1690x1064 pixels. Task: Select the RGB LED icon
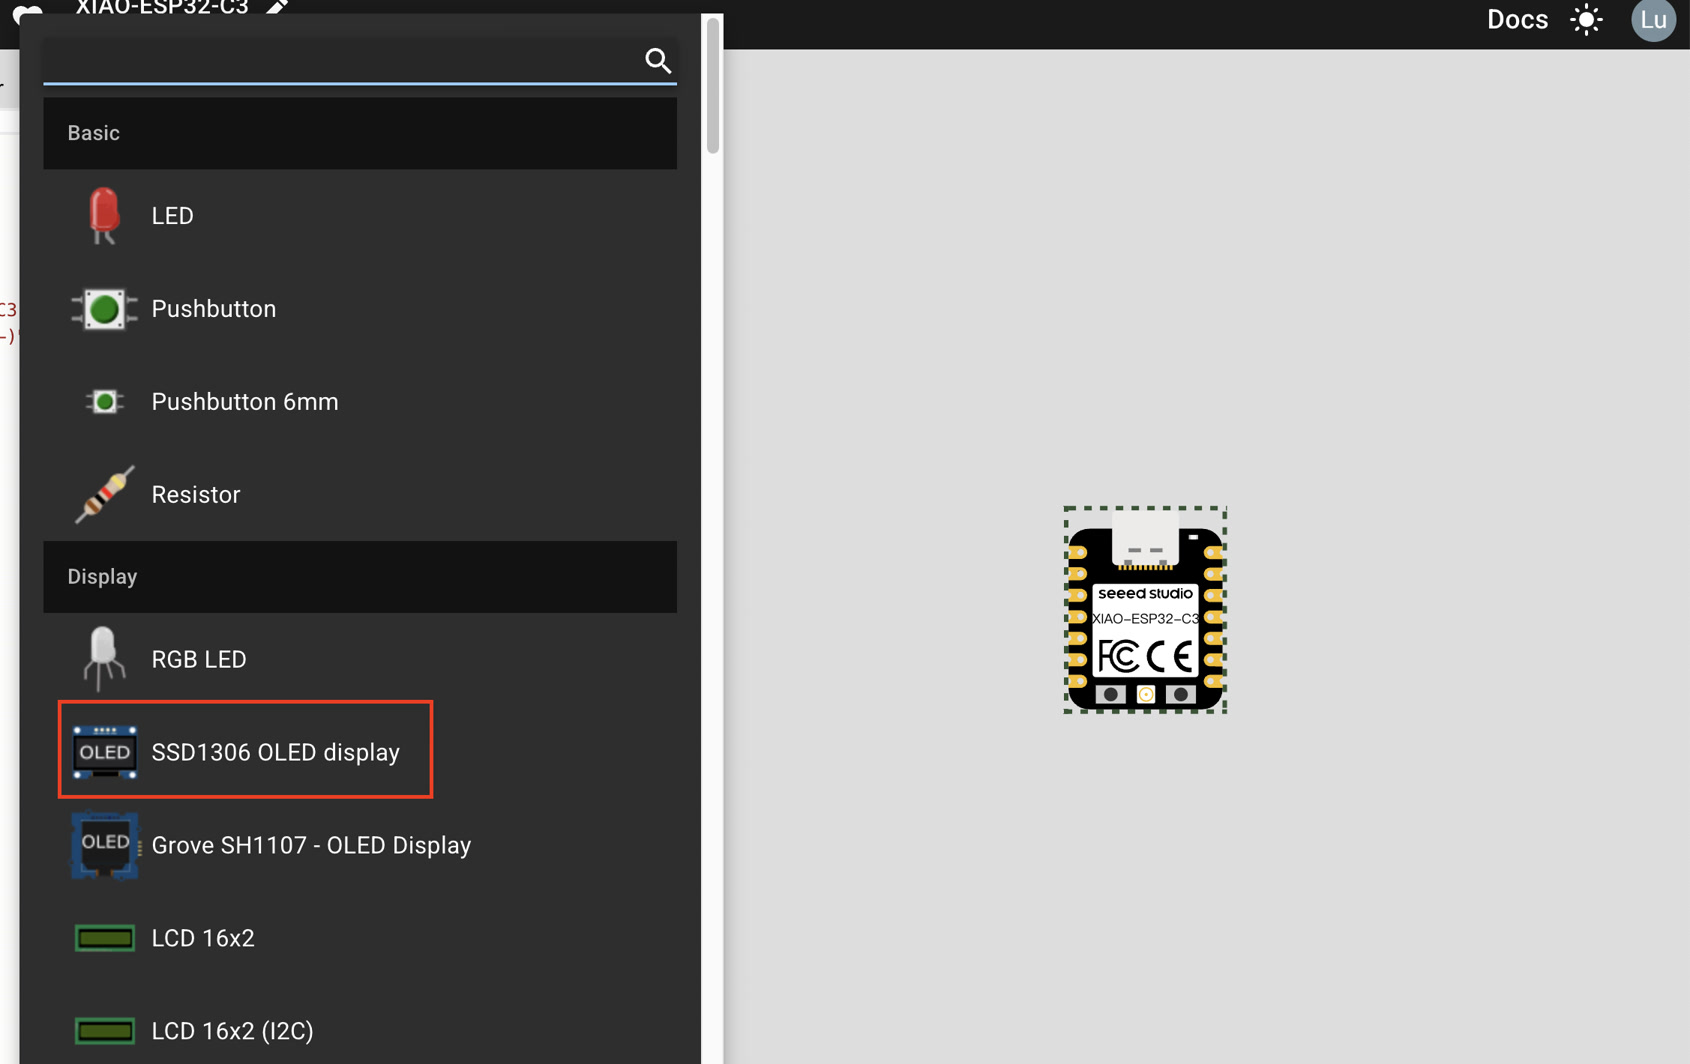click(x=104, y=659)
